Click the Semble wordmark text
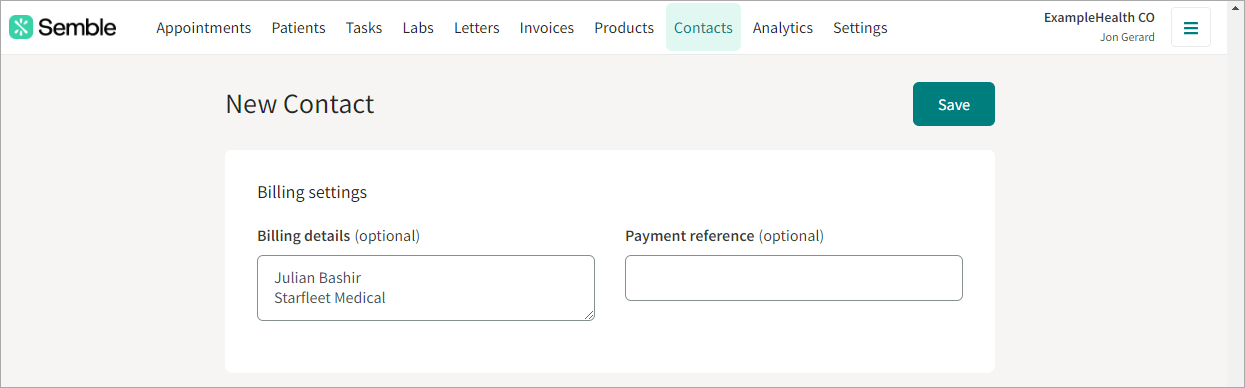 [x=77, y=27]
